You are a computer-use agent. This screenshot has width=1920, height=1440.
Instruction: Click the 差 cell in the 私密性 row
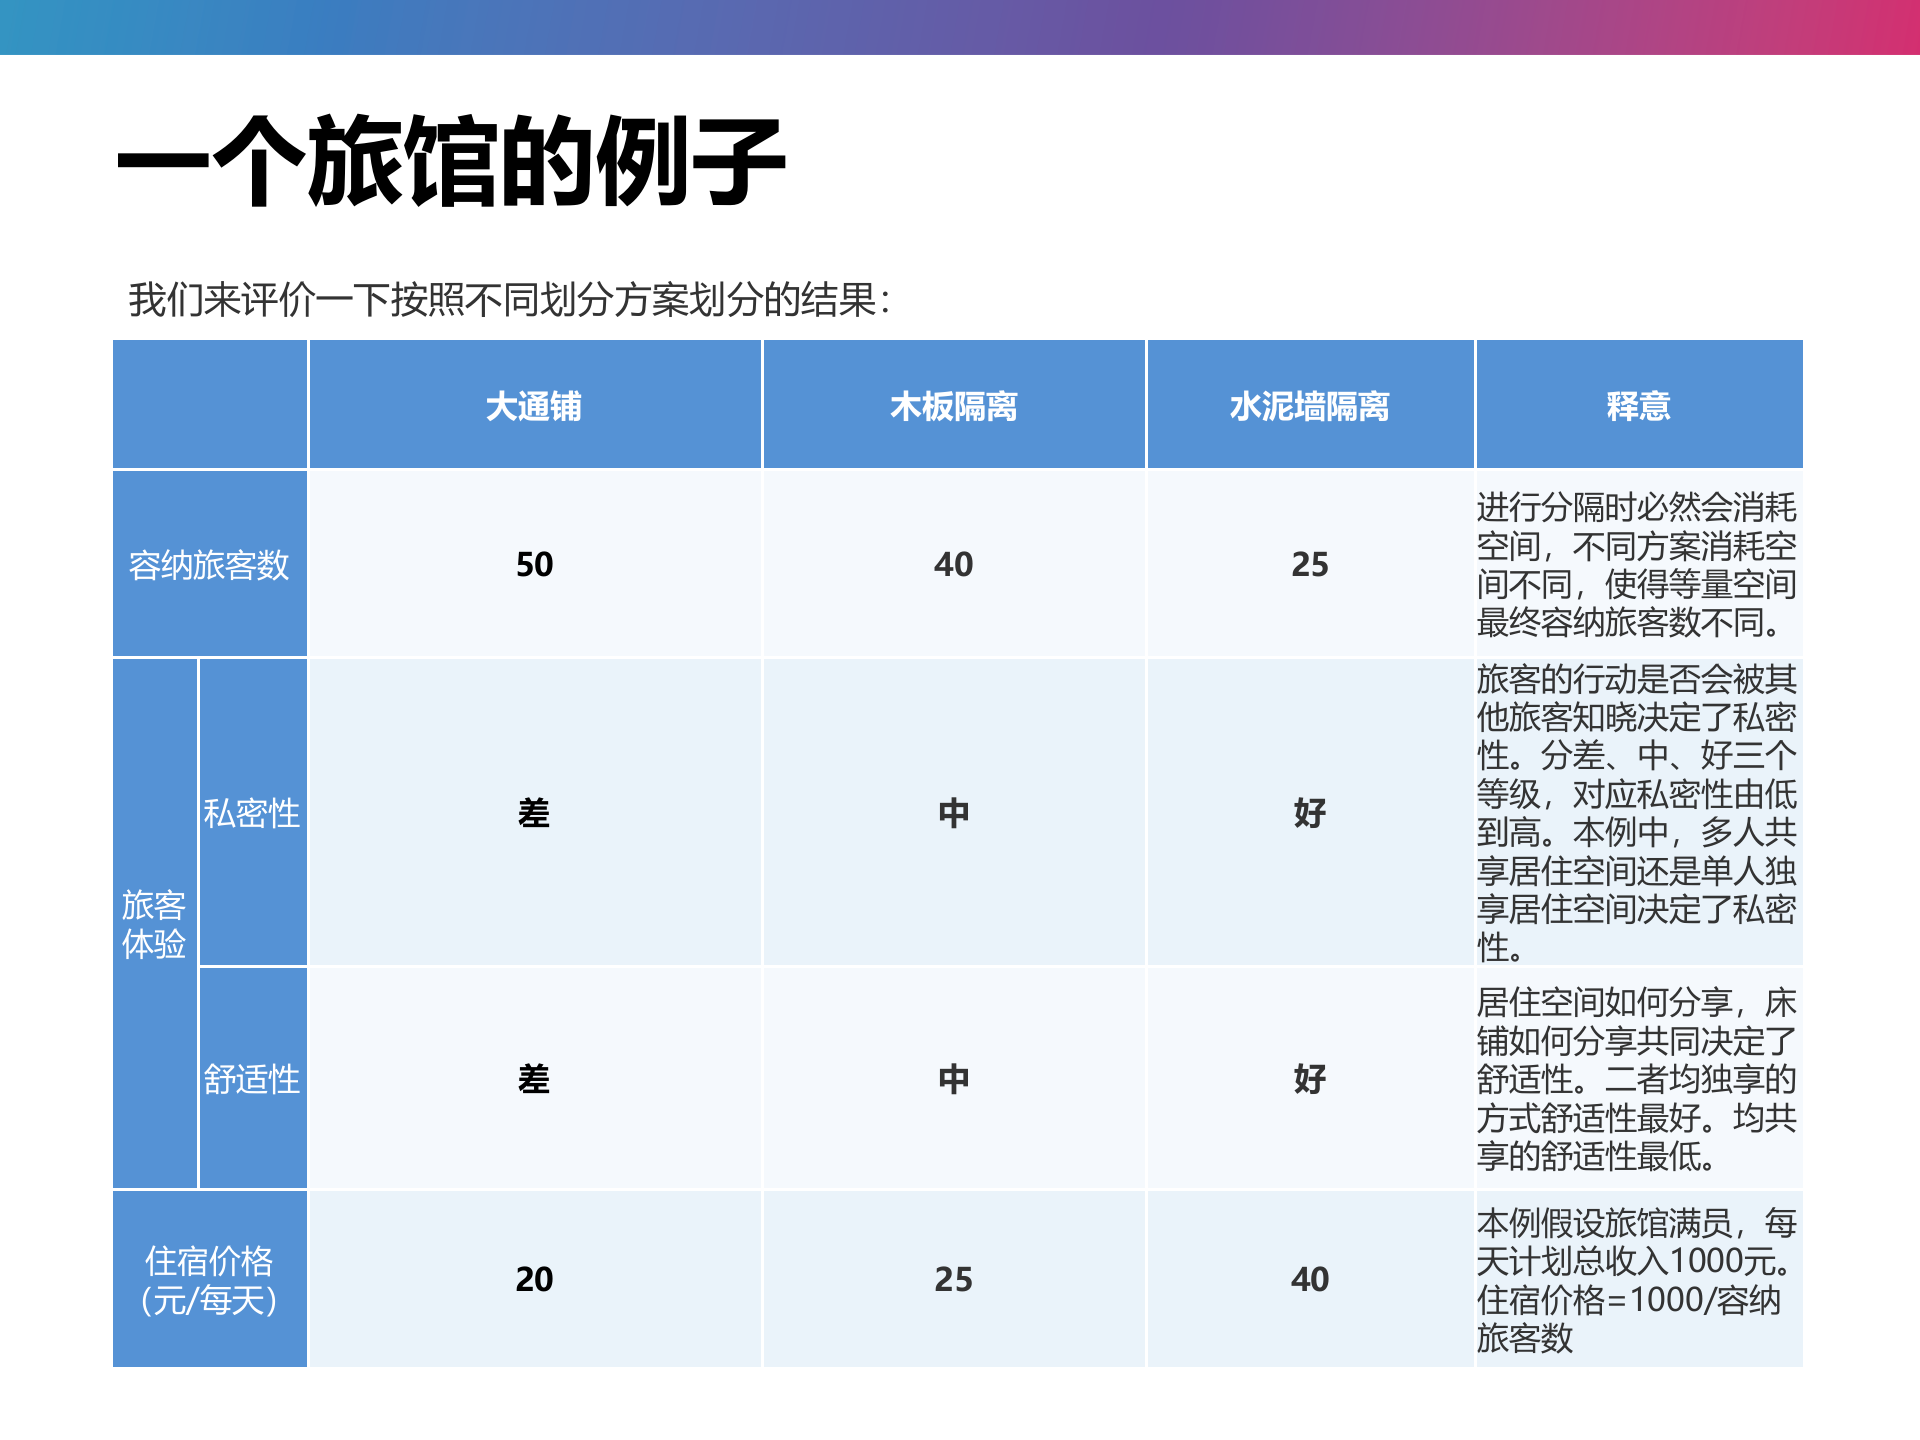coord(535,815)
